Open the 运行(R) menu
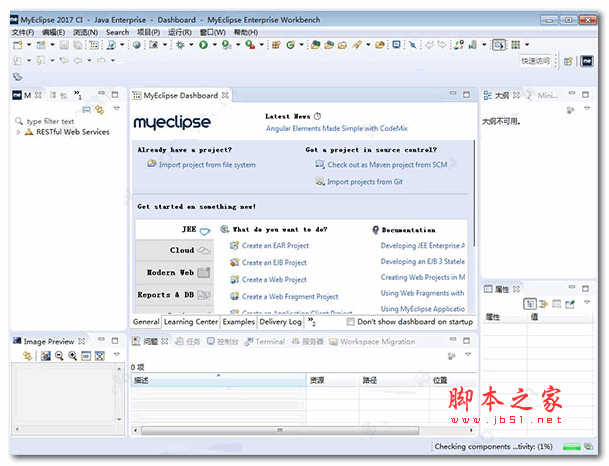Image resolution: width=609 pixels, height=466 pixels. 179,32
